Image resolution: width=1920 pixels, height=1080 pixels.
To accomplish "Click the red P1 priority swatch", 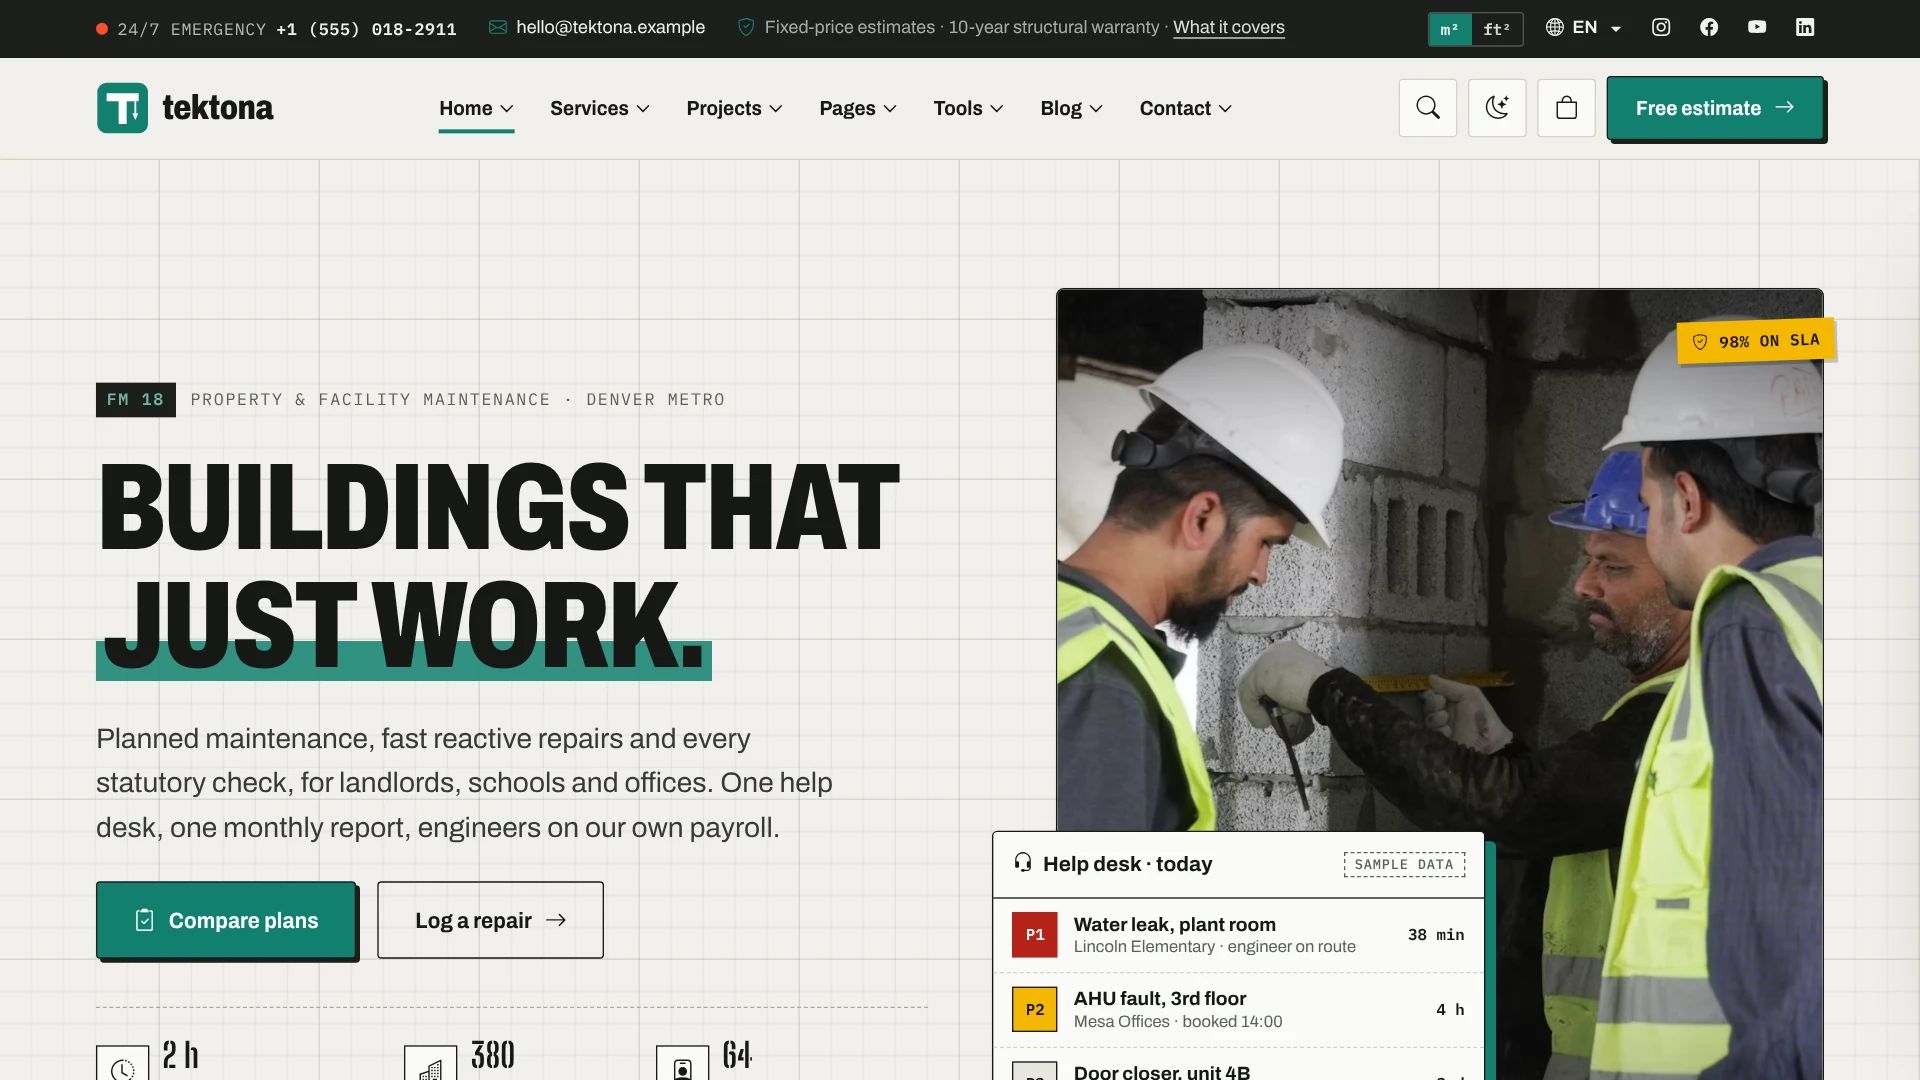I will point(1034,935).
